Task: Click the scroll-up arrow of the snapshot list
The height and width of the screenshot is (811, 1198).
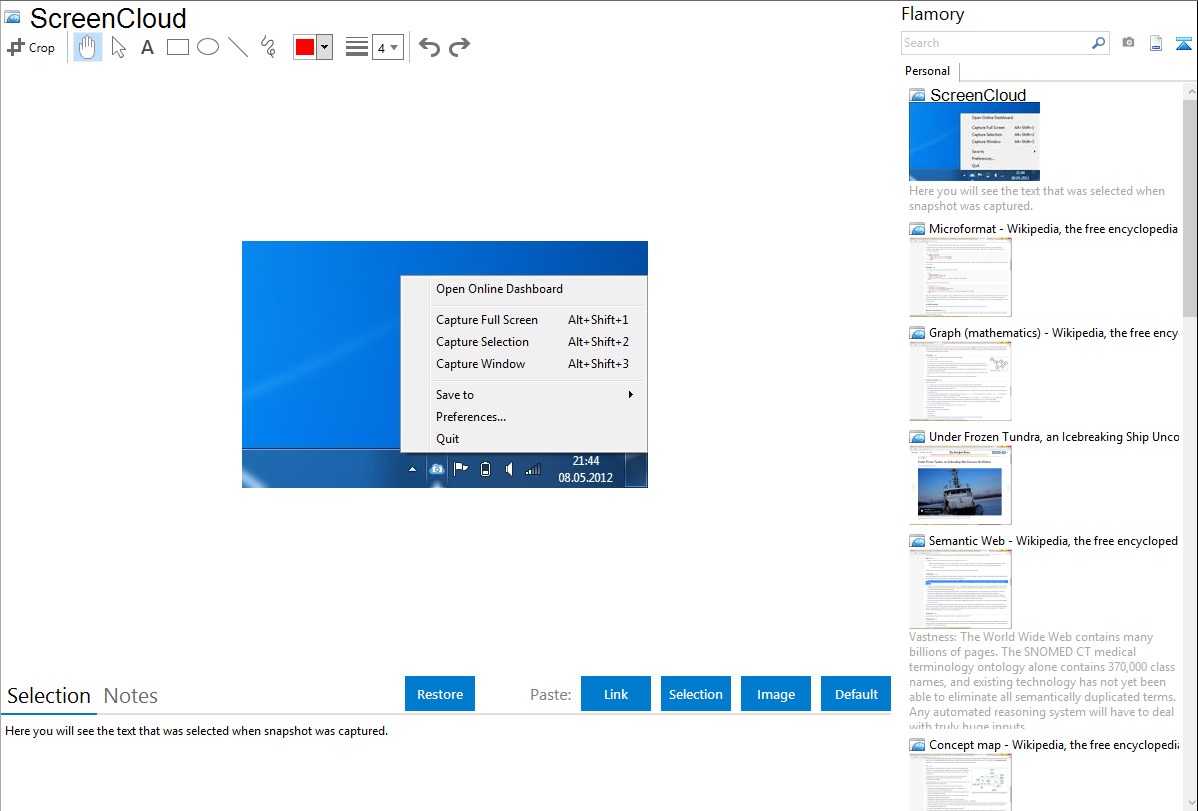Action: (1190, 91)
